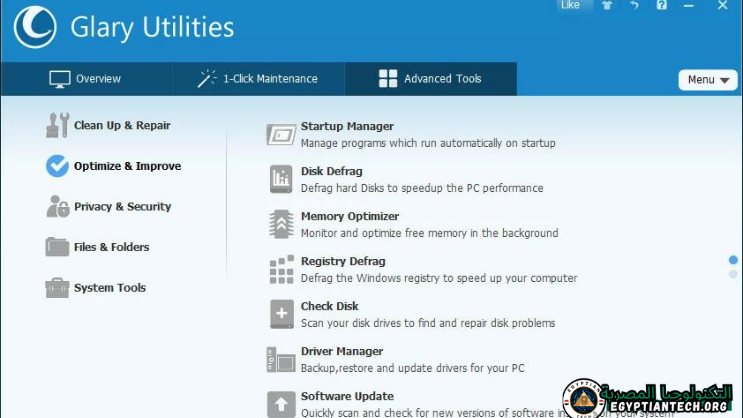Minimize the Glary Utilities window
This screenshot has width=743, height=418.
(x=689, y=6)
